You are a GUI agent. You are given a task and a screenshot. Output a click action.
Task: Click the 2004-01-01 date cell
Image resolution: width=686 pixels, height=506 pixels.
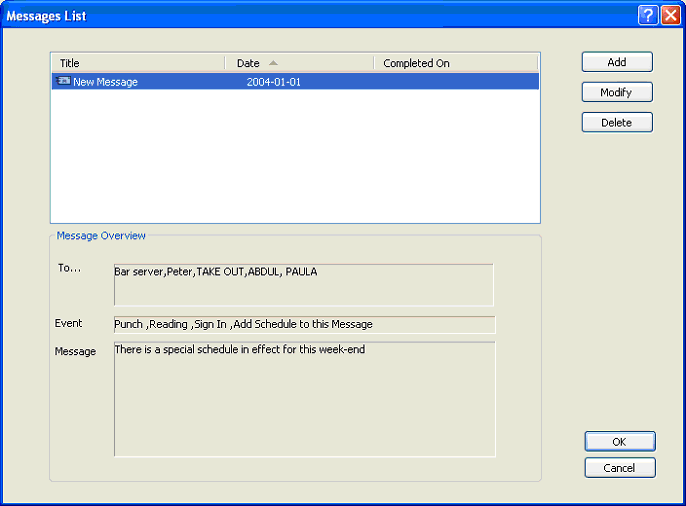[273, 82]
